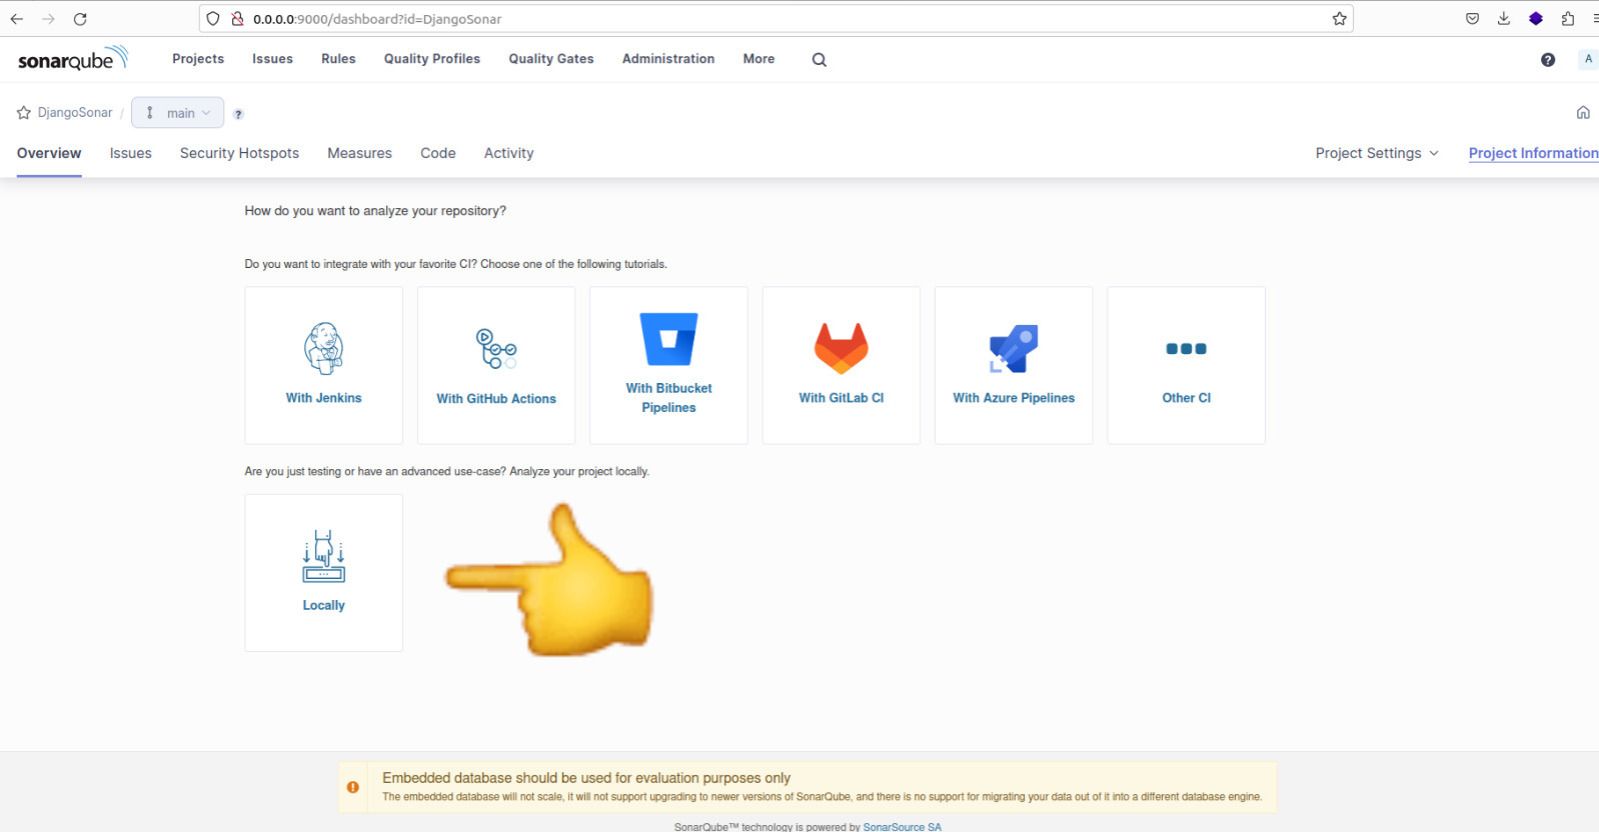Click 'Embedded database should be used' text

point(586,778)
